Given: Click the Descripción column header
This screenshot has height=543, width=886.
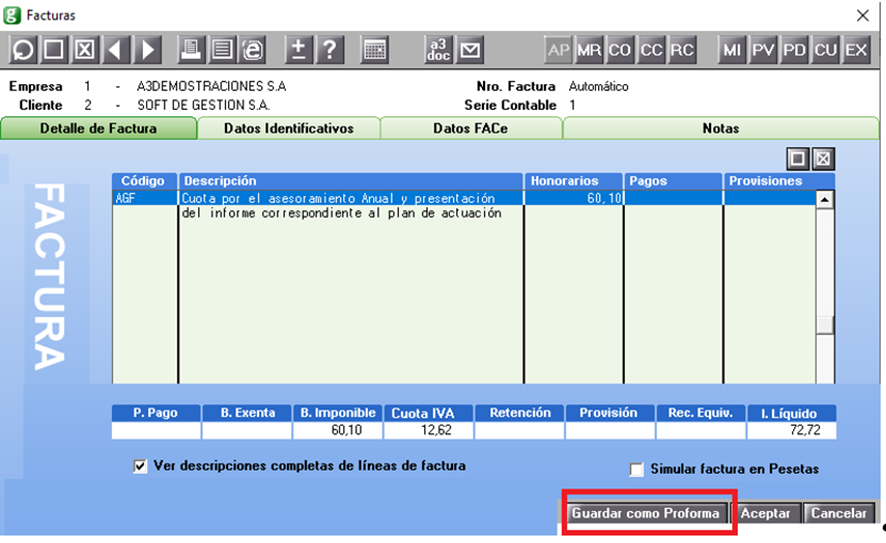Looking at the screenshot, I should click(351, 181).
